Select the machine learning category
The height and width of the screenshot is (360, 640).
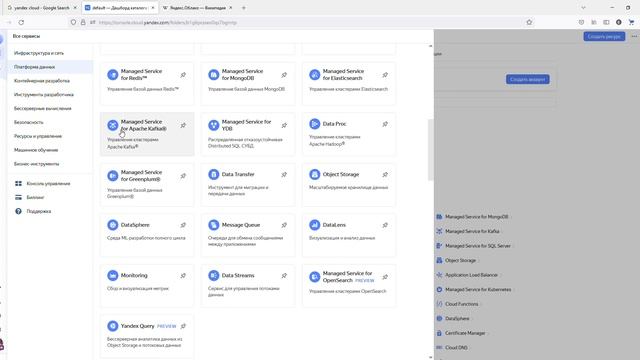(x=36, y=150)
